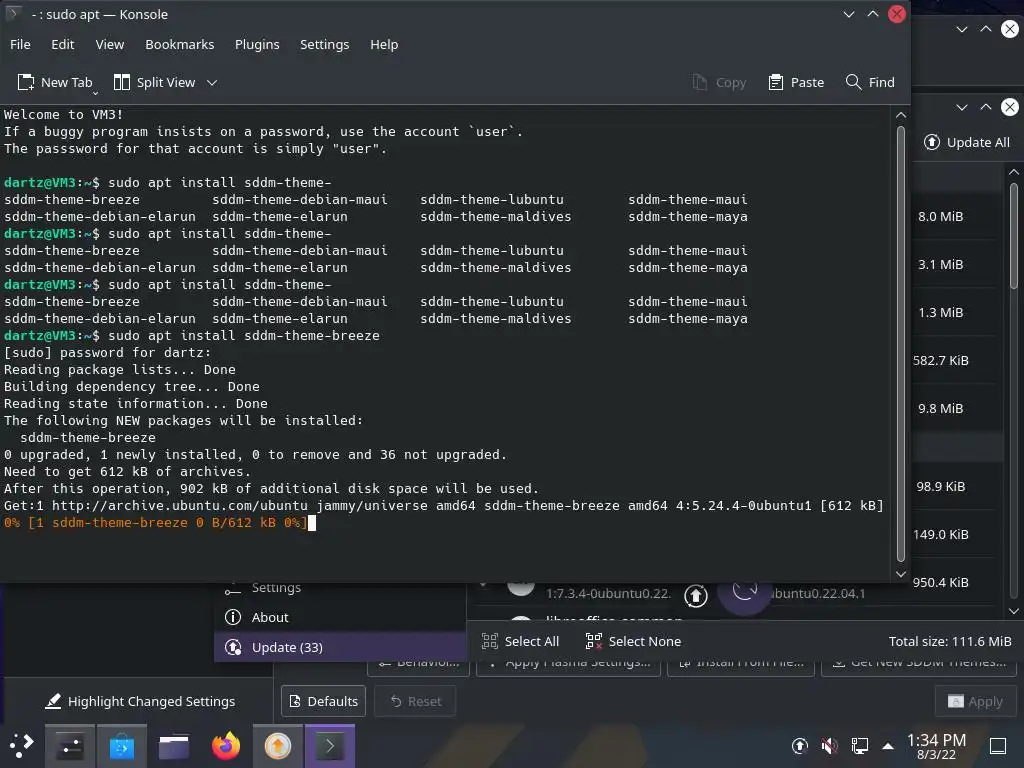
Task: Click the Konsole taskbar icon
Action: click(330, 746)
